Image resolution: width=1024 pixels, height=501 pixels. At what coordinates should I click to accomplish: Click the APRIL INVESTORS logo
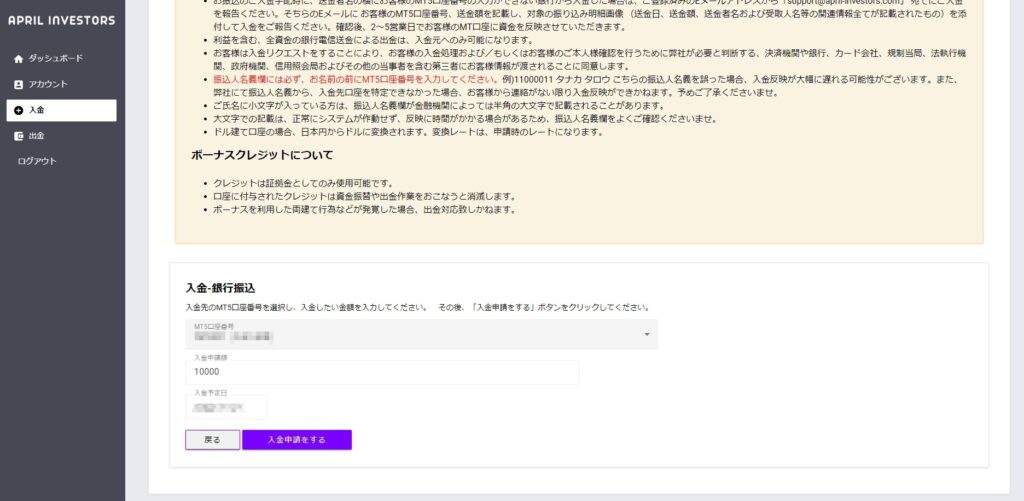pyautogui.click(x=61, y=21)
